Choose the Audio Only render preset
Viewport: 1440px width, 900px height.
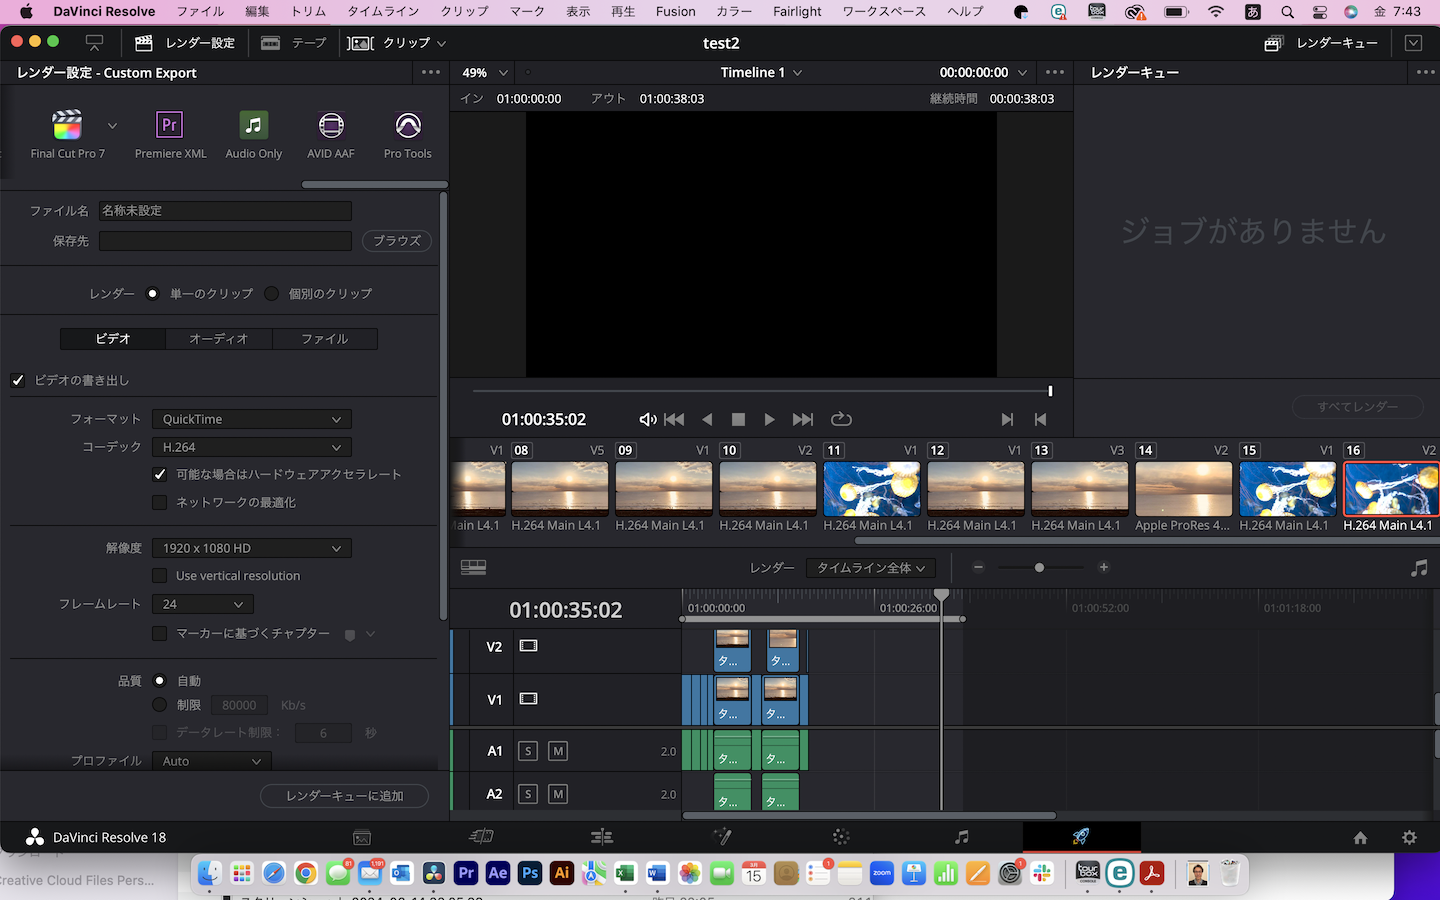pyautogui.click(x=254, y=133)
